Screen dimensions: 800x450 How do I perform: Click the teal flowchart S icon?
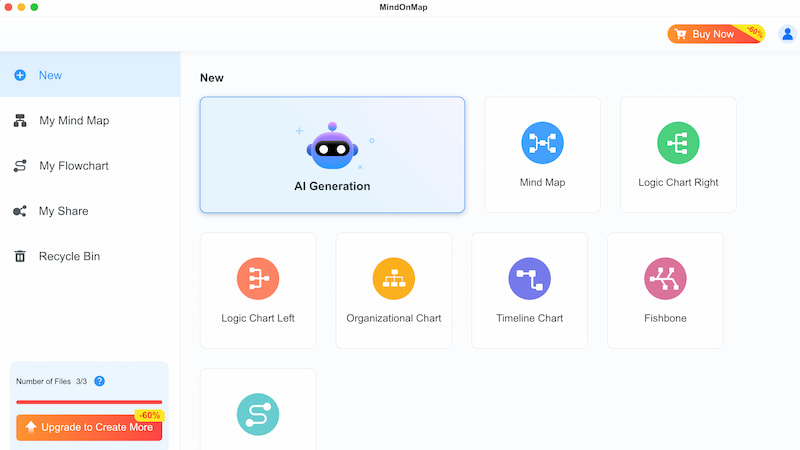[258, 414]
